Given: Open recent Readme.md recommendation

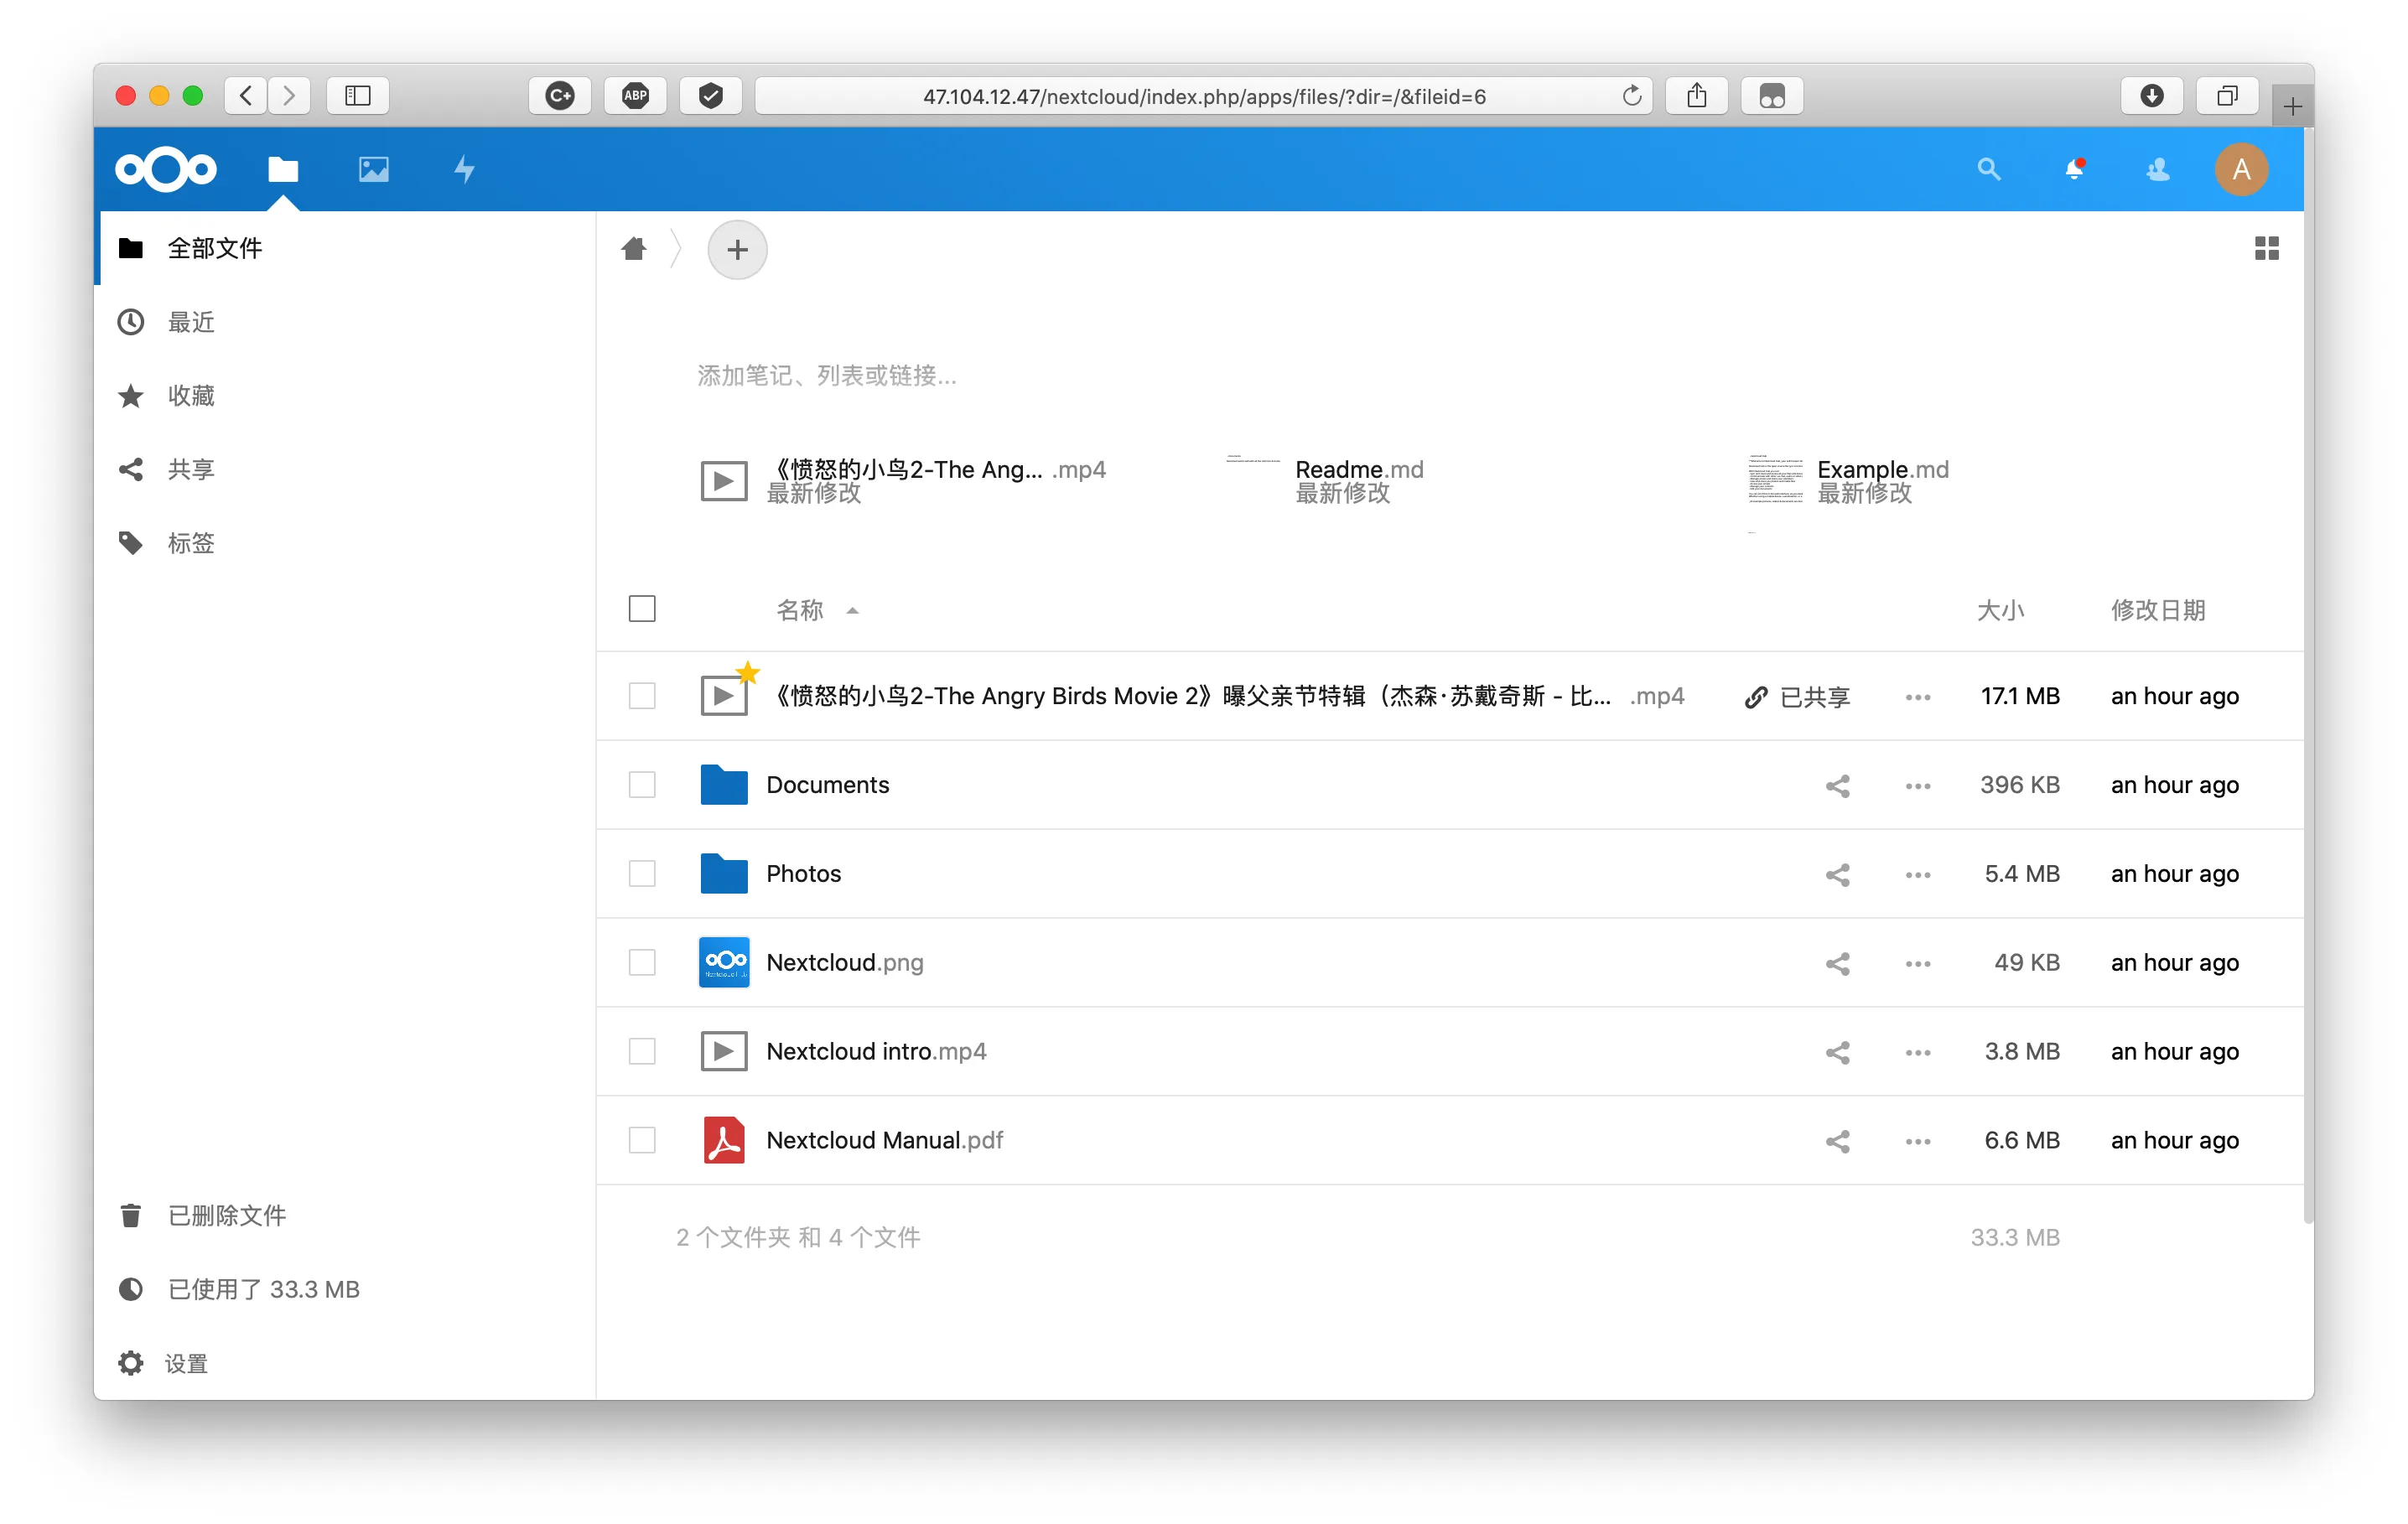Looking at the screenshot, I should click(x=1325, y=481).
